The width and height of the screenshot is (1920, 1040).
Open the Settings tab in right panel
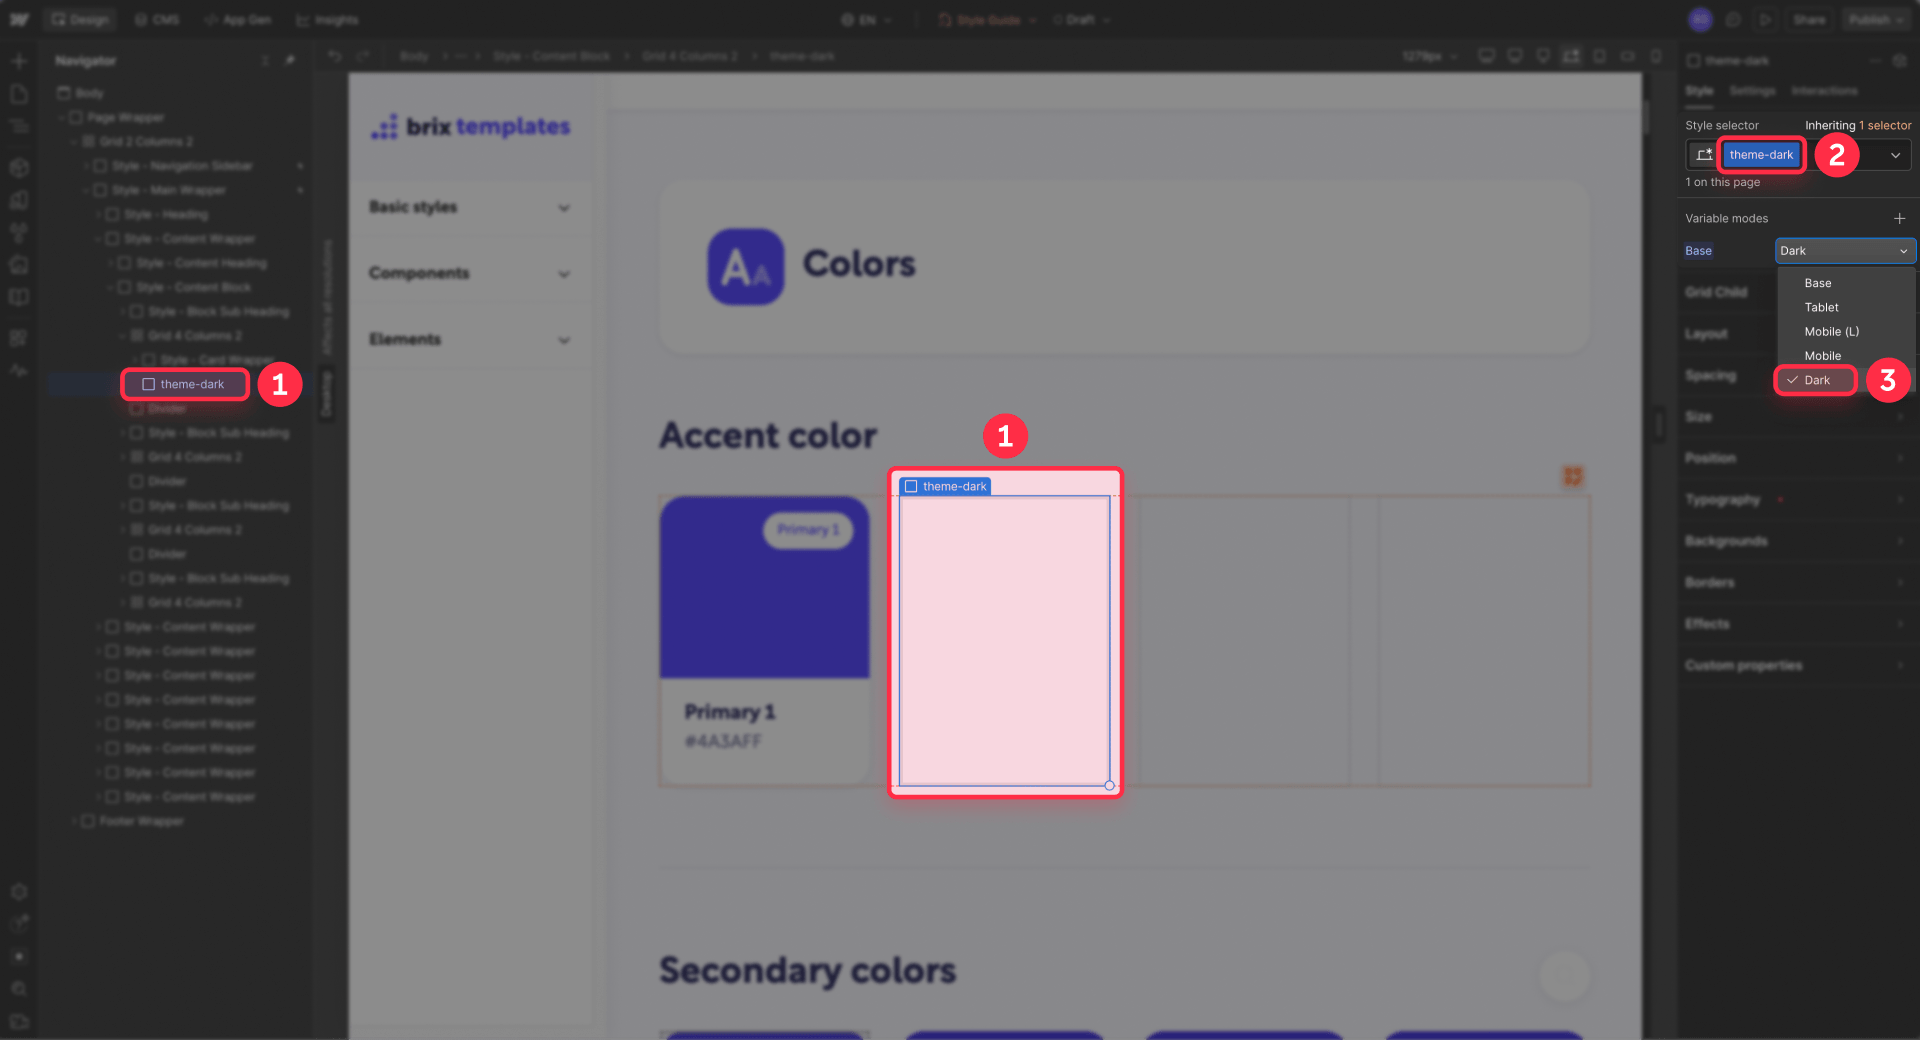(x=1752, y=91)
